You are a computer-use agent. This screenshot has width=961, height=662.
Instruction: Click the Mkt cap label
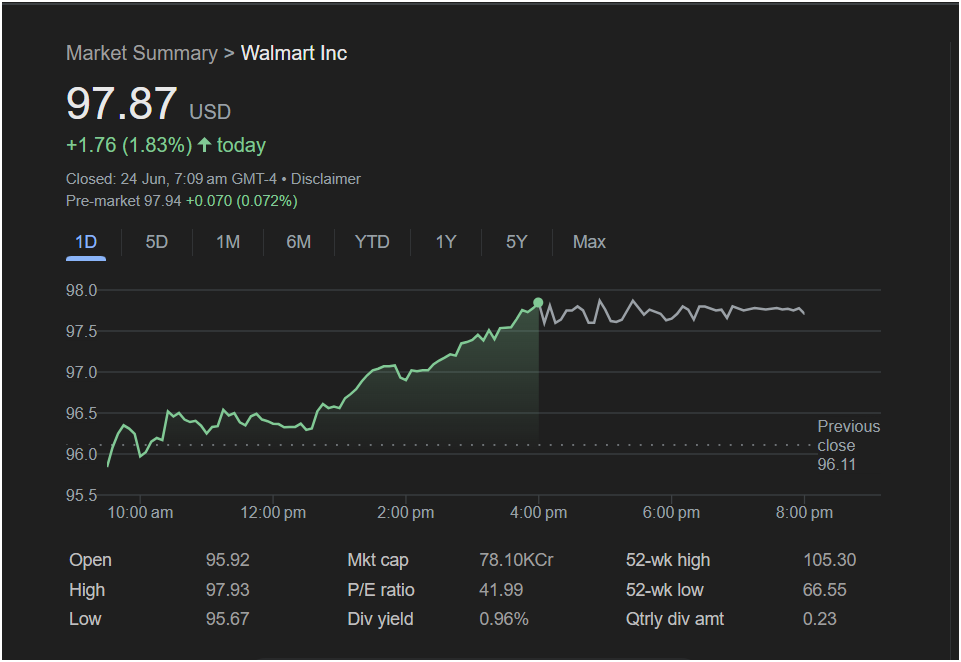coord(378,560)
